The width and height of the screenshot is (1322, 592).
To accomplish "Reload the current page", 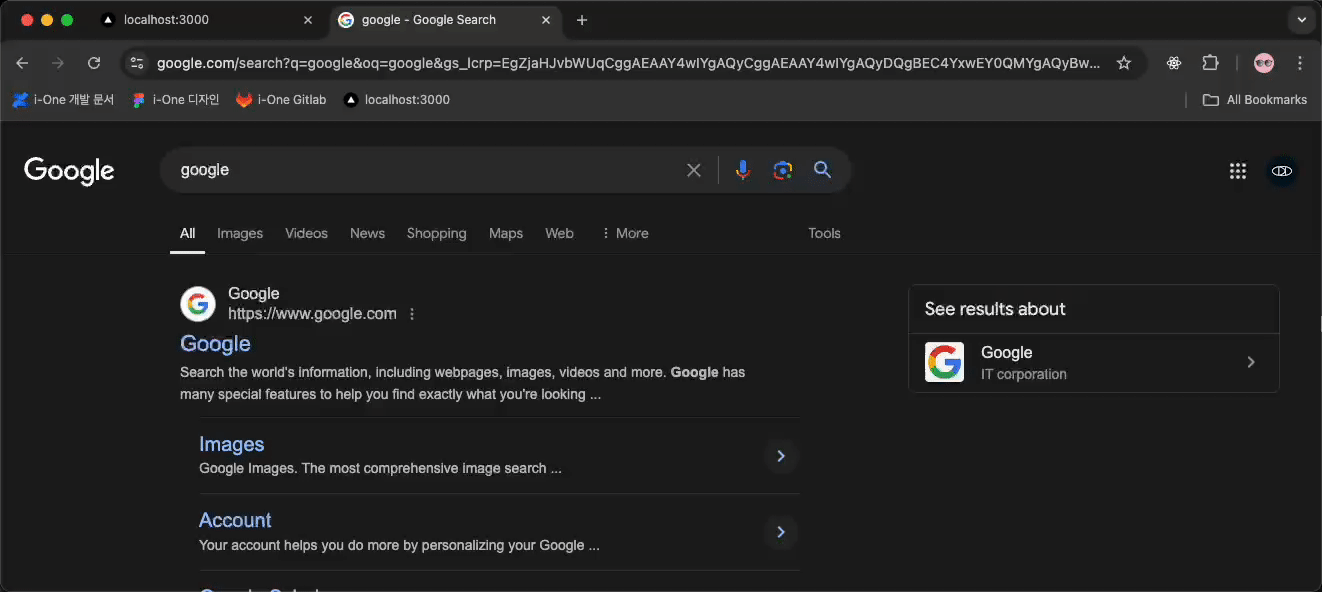I will (x=94, y=63).
